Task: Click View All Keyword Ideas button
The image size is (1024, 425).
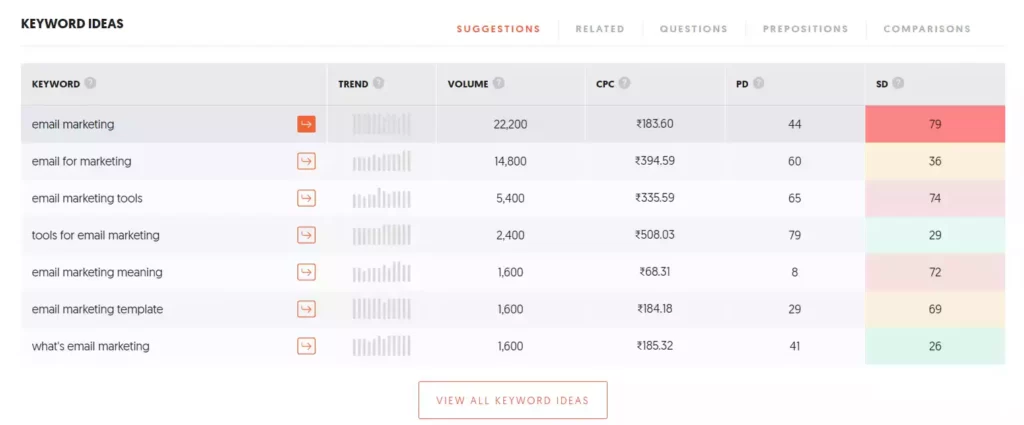Action: point(513,400)
